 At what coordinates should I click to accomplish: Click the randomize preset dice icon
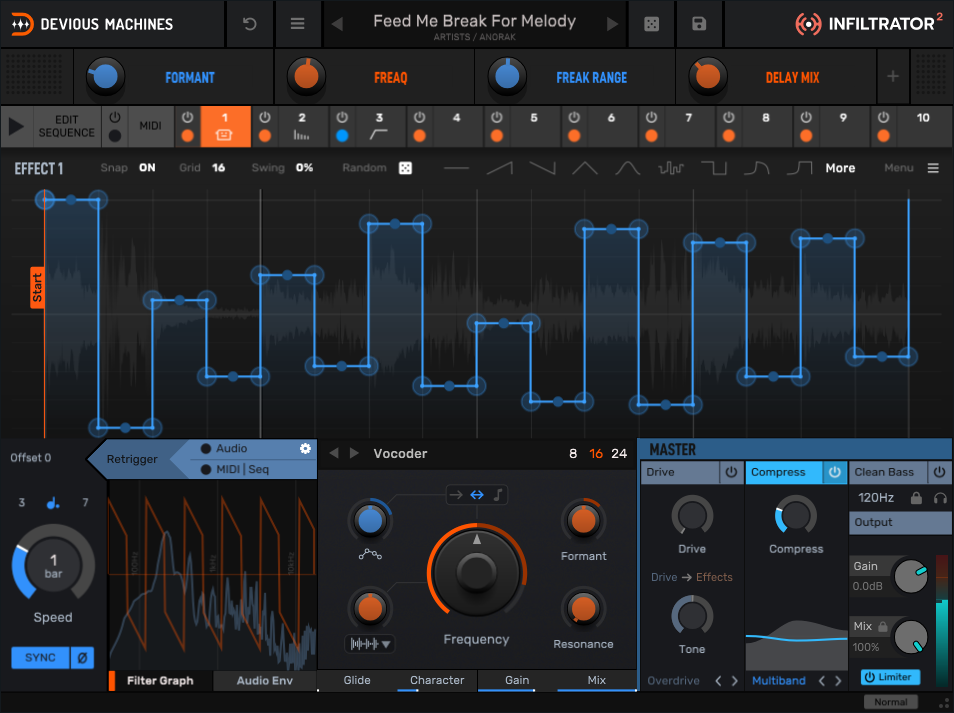(651, 24)
